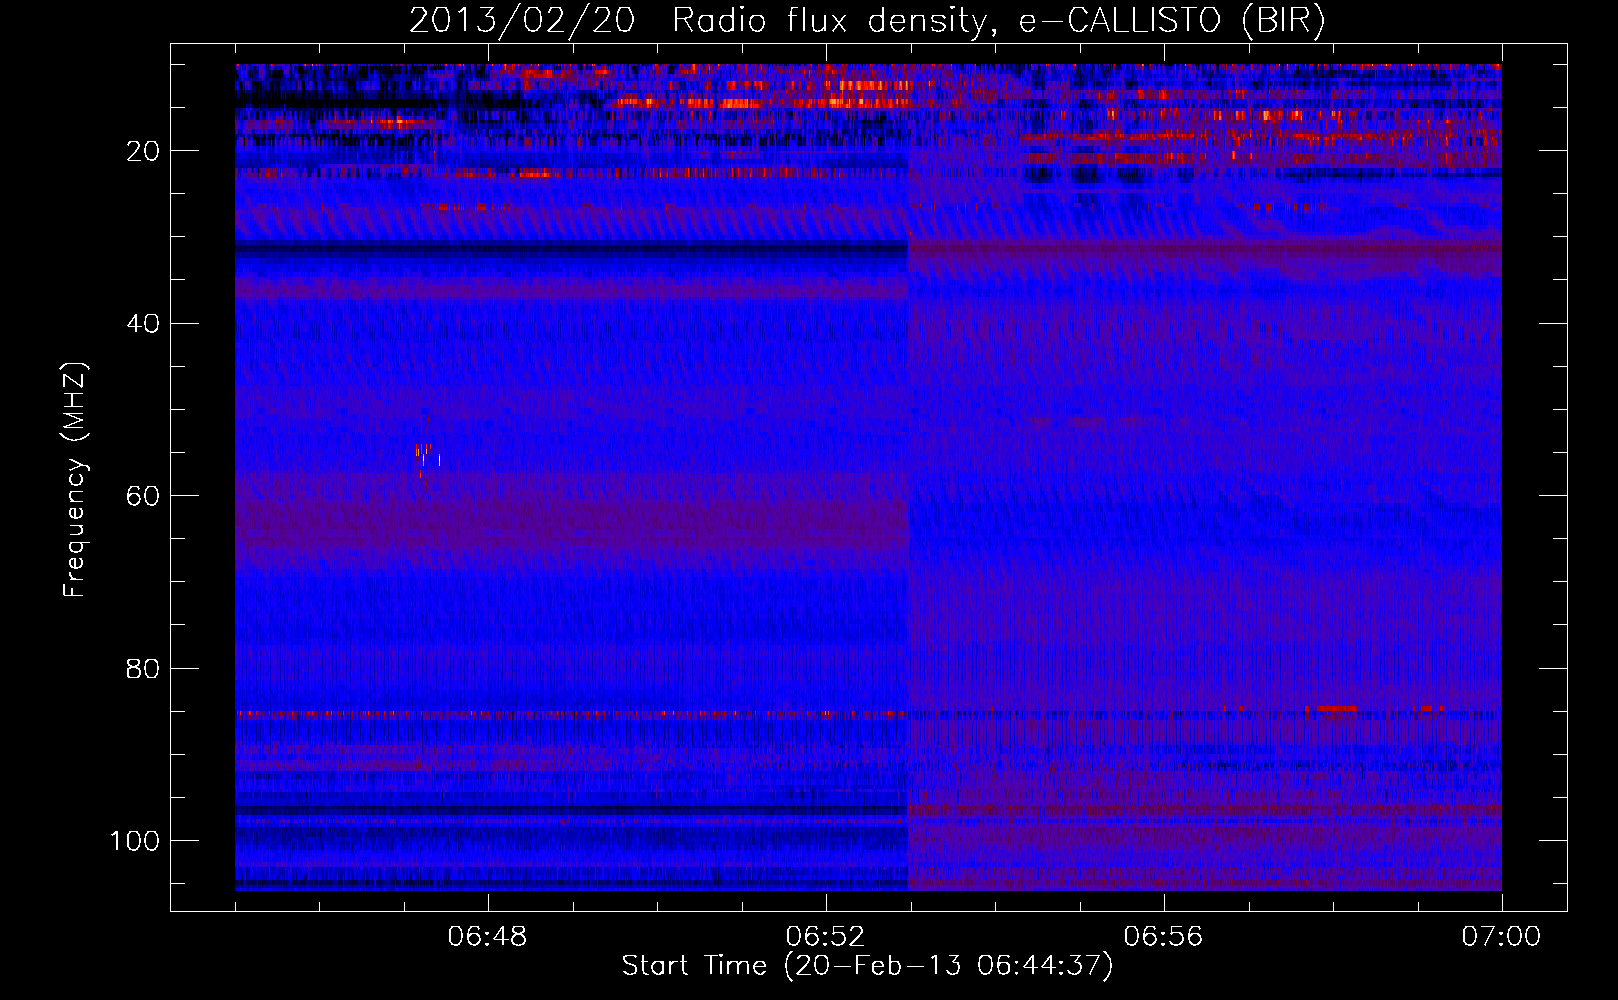Click the '20' frequency tick label

click(x=143, y=151)
